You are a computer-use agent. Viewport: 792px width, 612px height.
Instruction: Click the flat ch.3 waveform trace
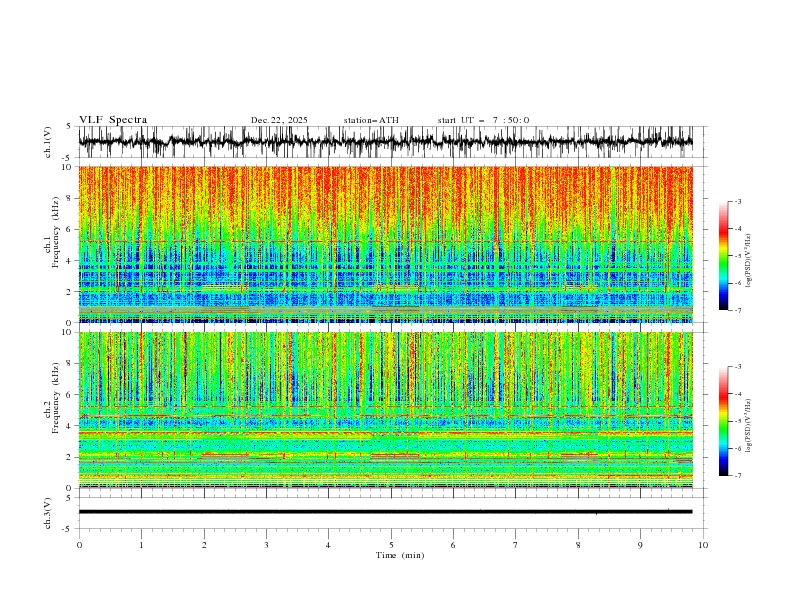[385, 512]
